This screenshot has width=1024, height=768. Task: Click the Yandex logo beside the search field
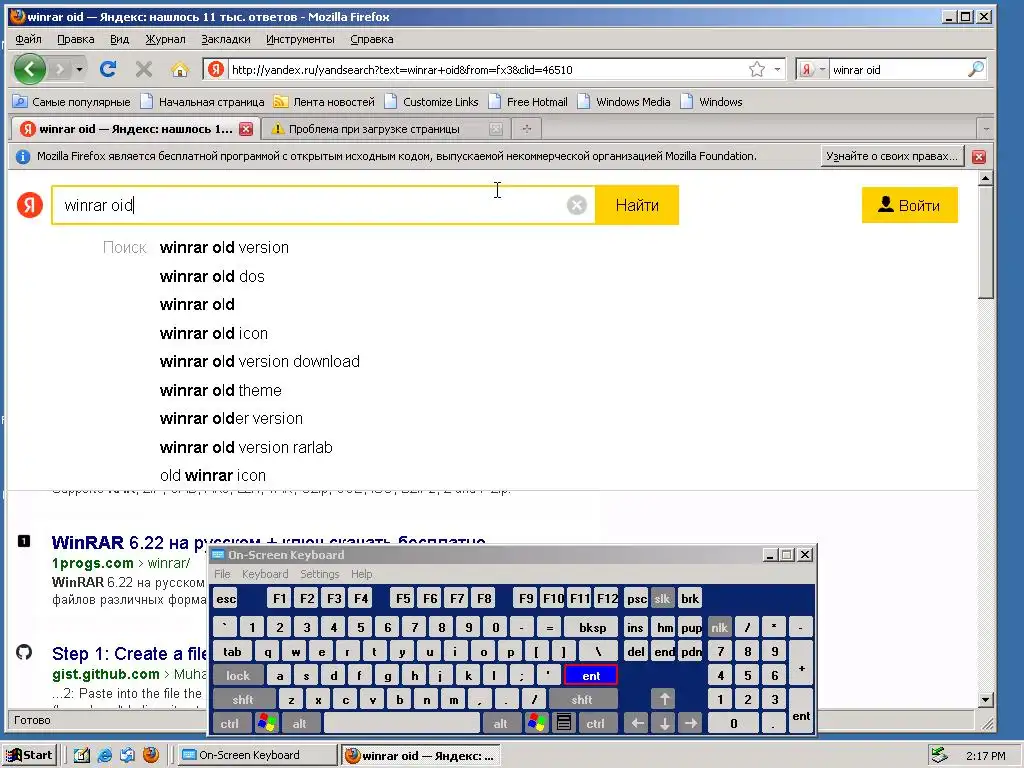[29, 205]
